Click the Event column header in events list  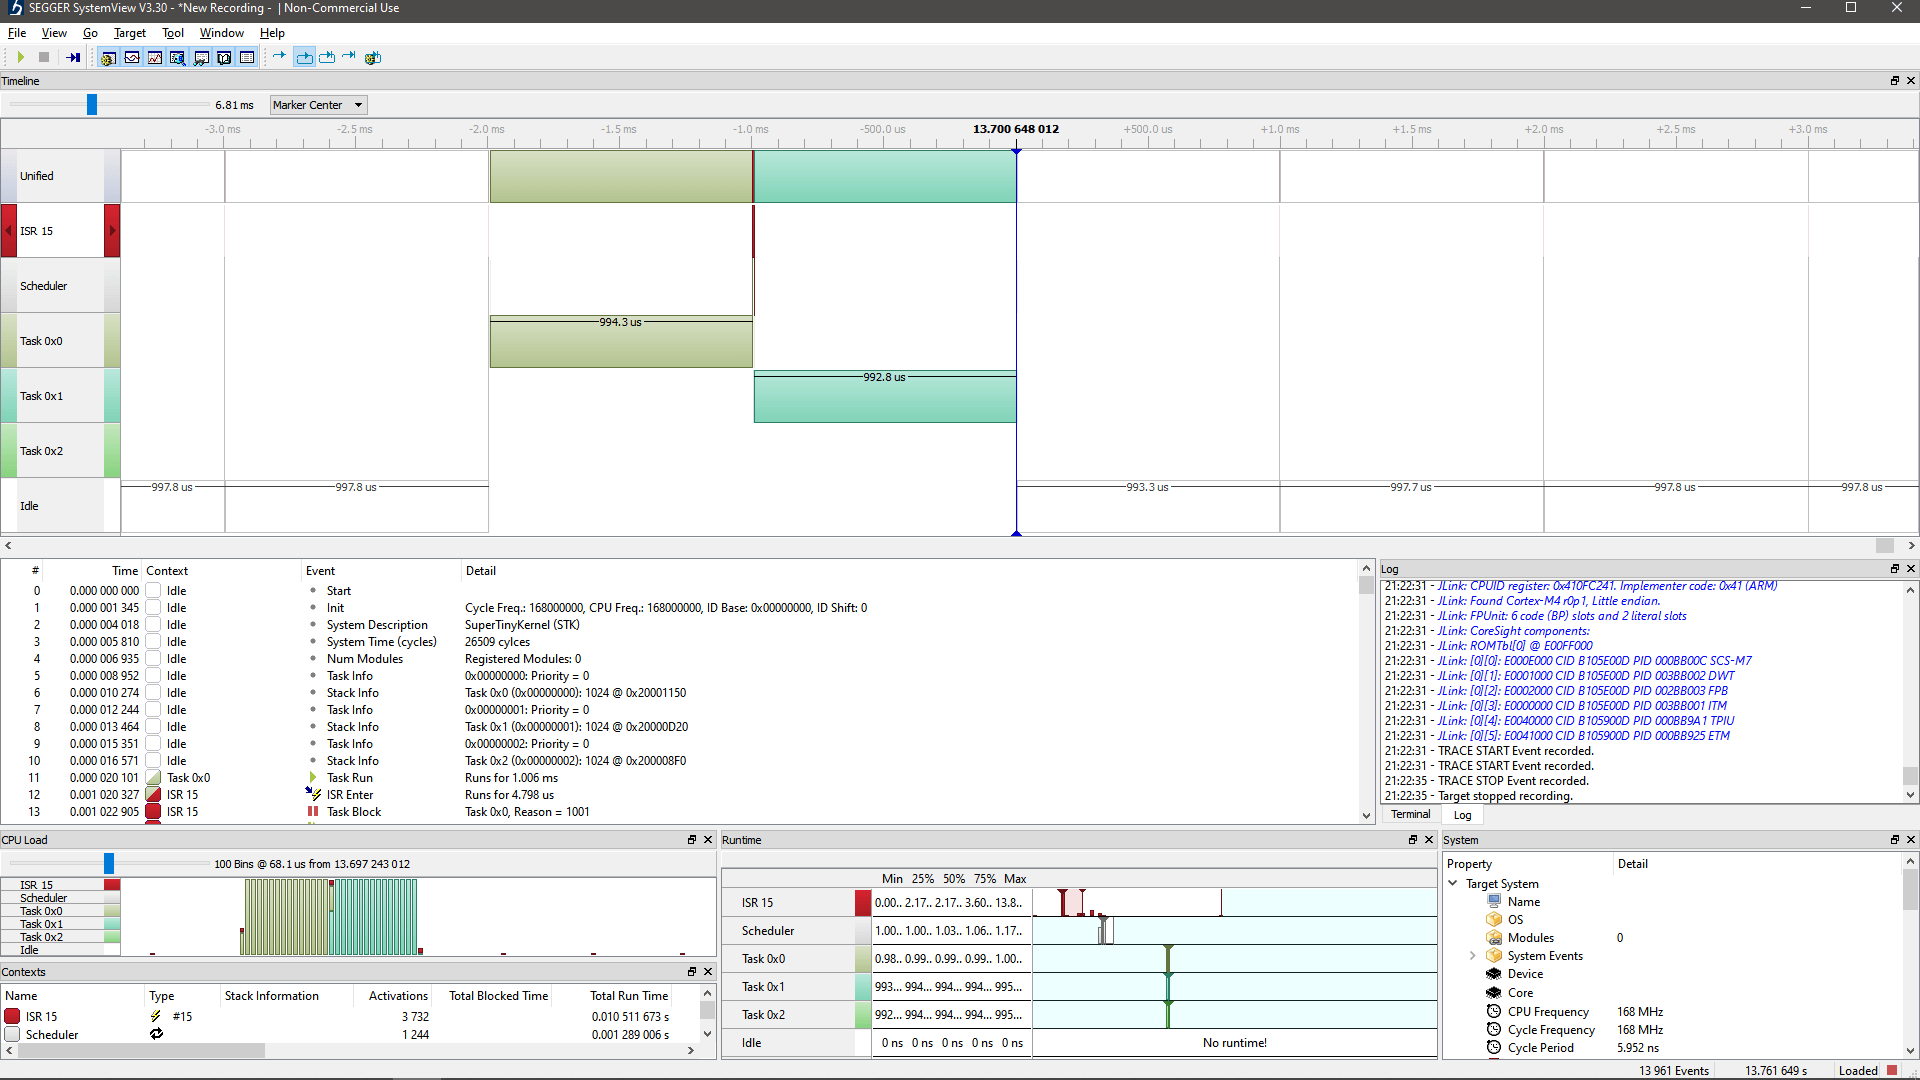click(321, 571)
